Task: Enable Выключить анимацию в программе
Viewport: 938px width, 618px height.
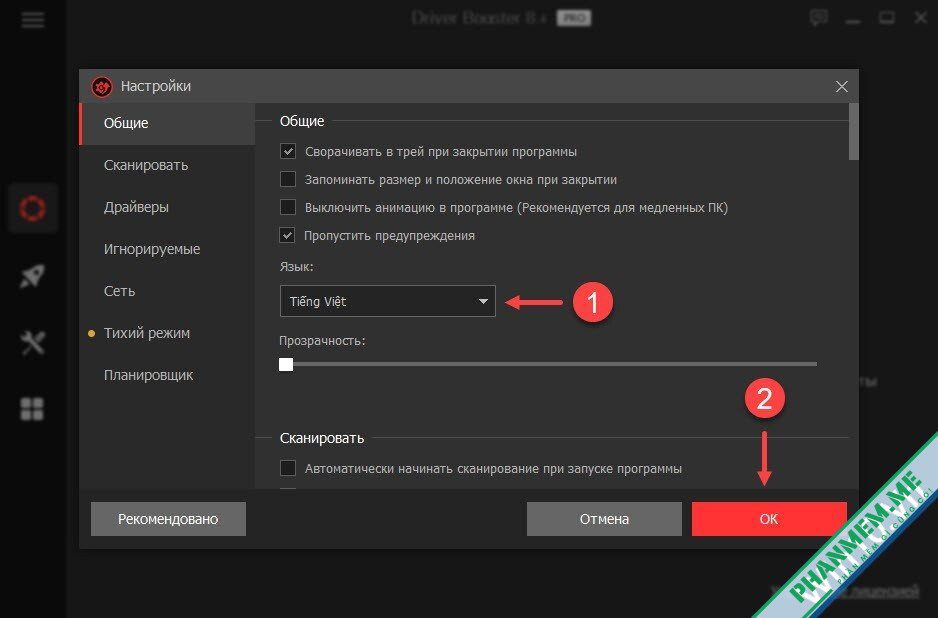Action: tap(288, 207)
